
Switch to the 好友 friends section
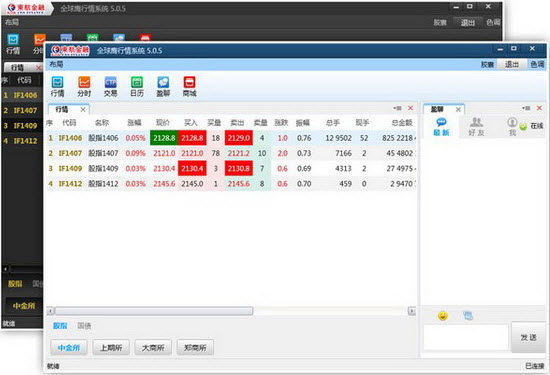476,127
